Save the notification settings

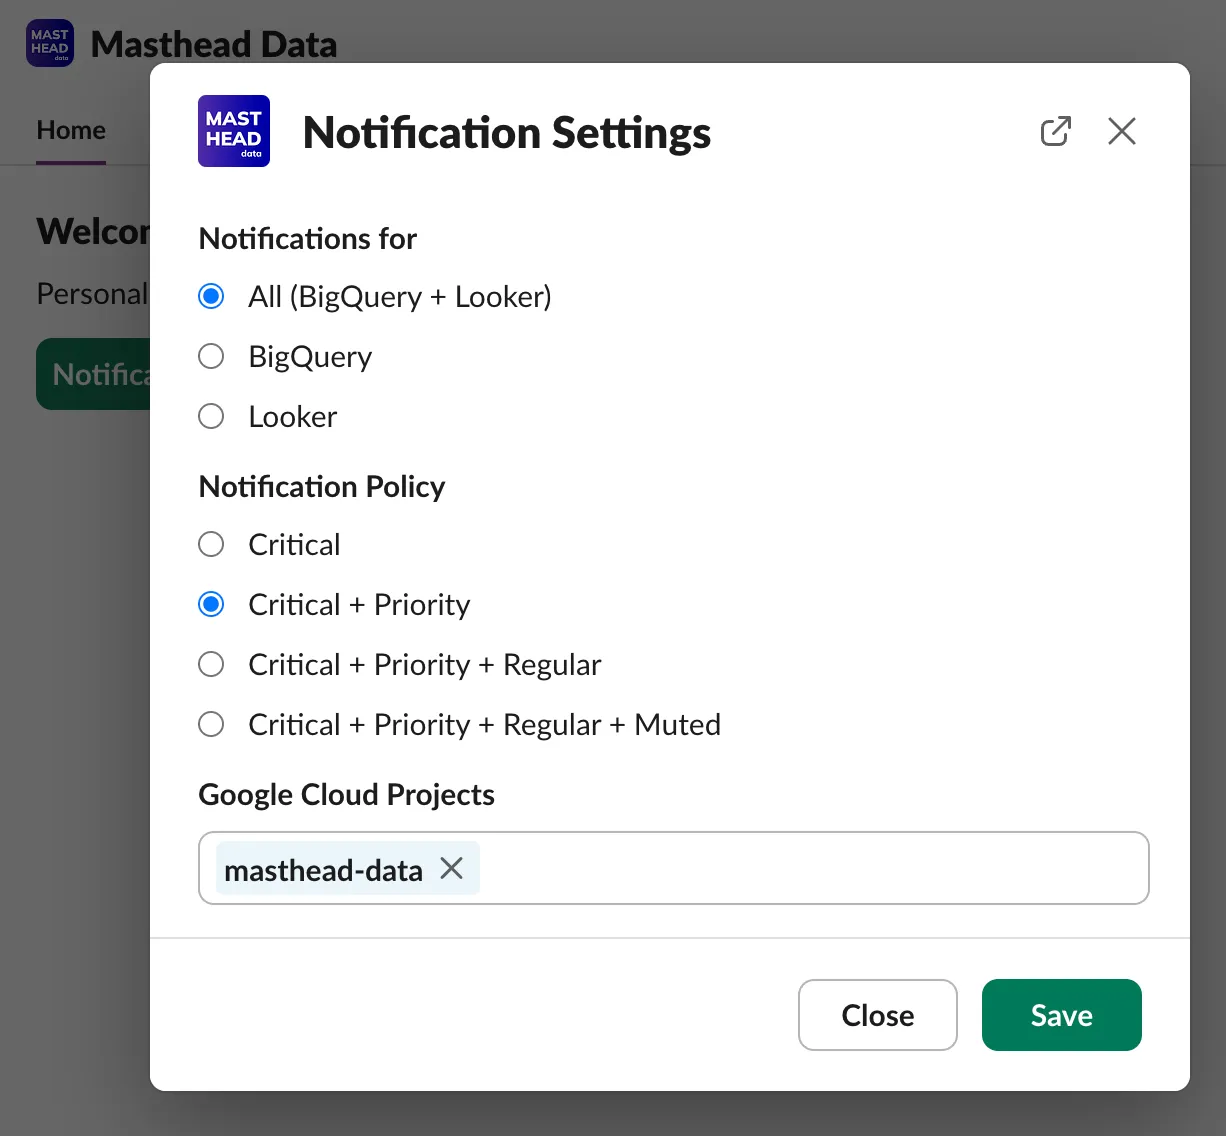1061,1015
